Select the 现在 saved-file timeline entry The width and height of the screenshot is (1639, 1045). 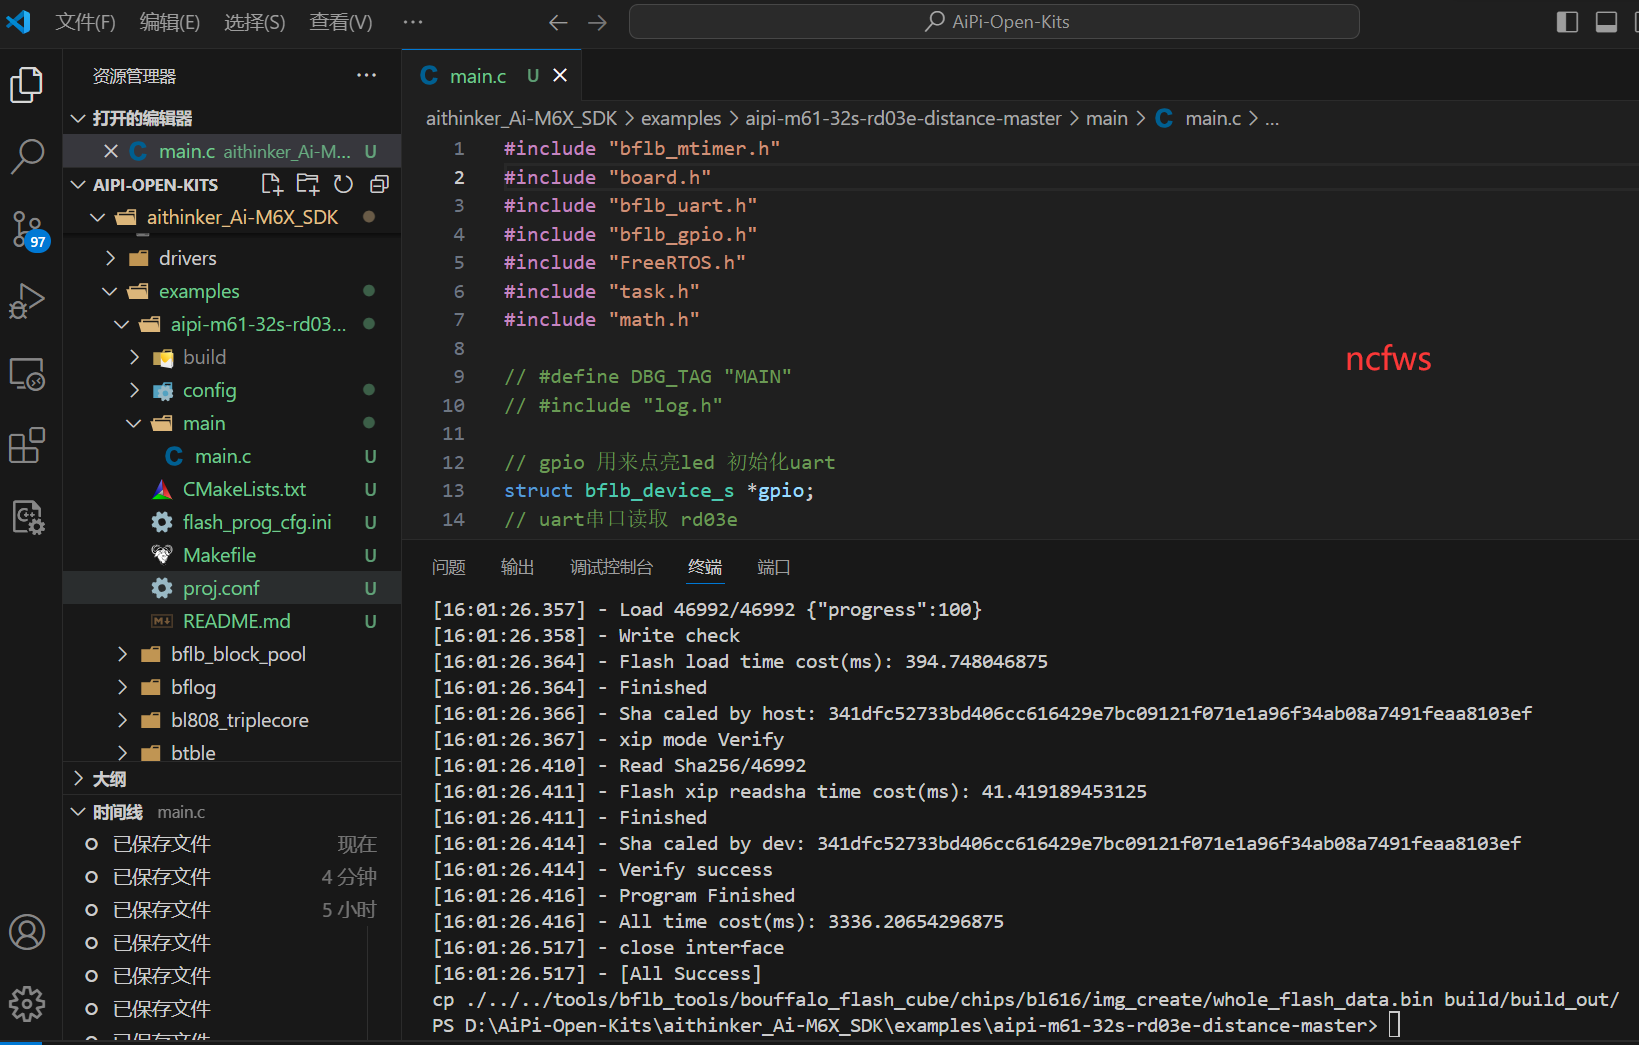coord(232,844)
